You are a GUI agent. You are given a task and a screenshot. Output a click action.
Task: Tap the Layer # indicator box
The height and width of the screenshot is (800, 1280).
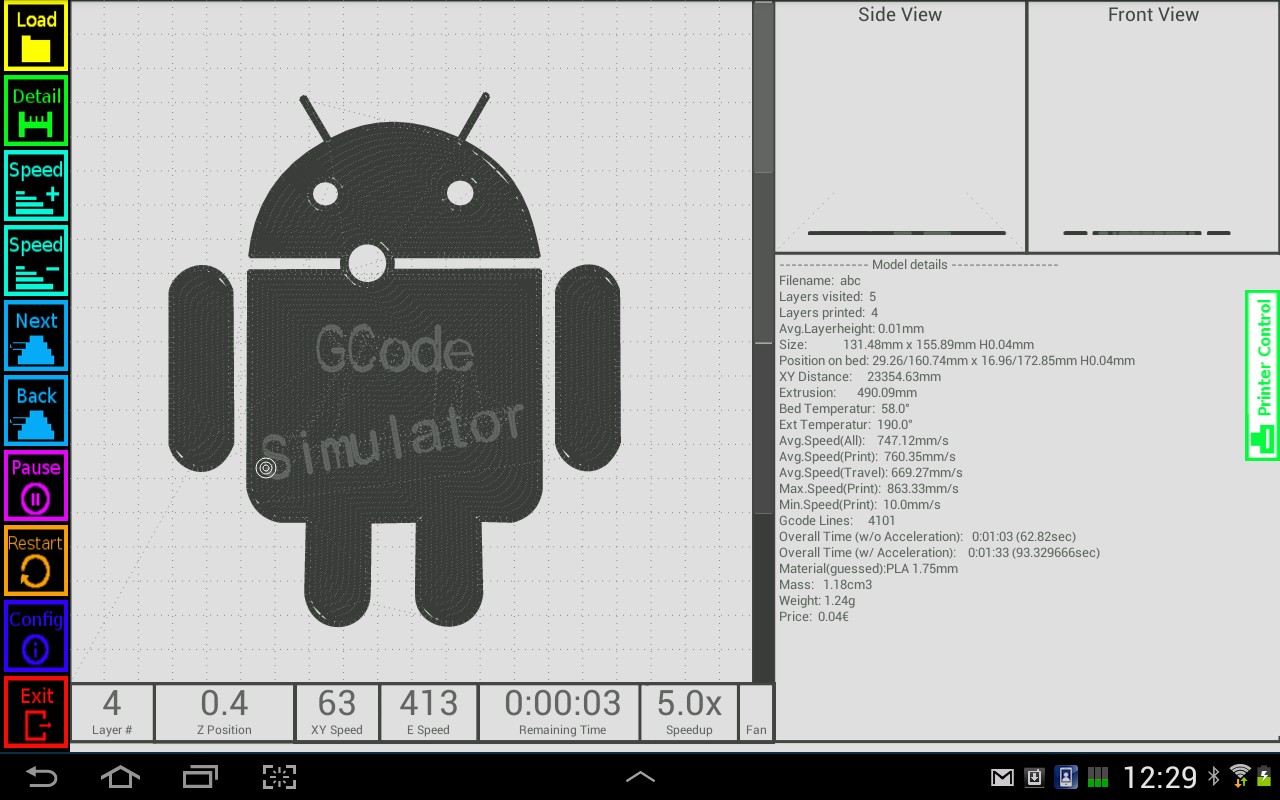pyautogui.click(x=112, y=713)
